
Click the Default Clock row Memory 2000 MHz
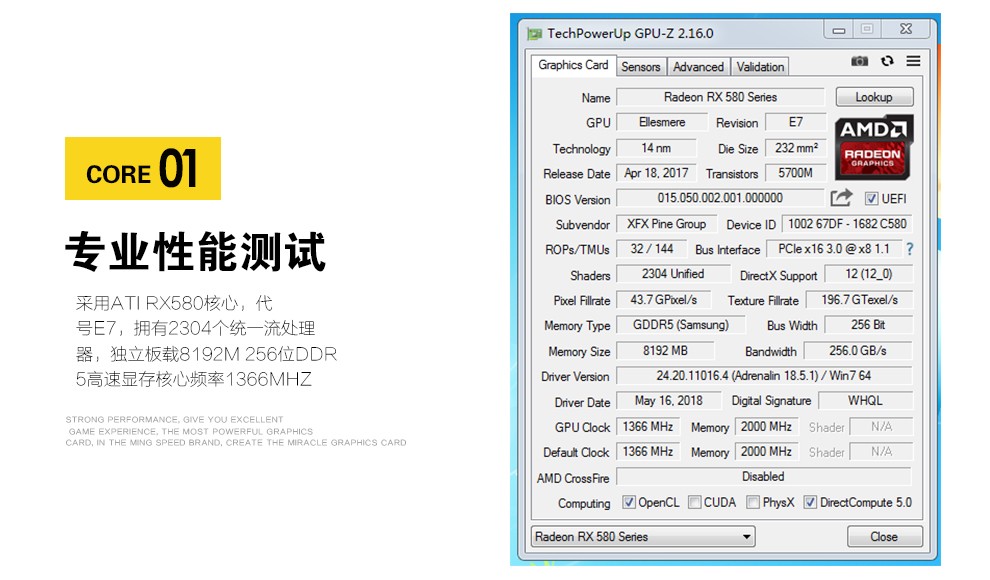(766, 452)
